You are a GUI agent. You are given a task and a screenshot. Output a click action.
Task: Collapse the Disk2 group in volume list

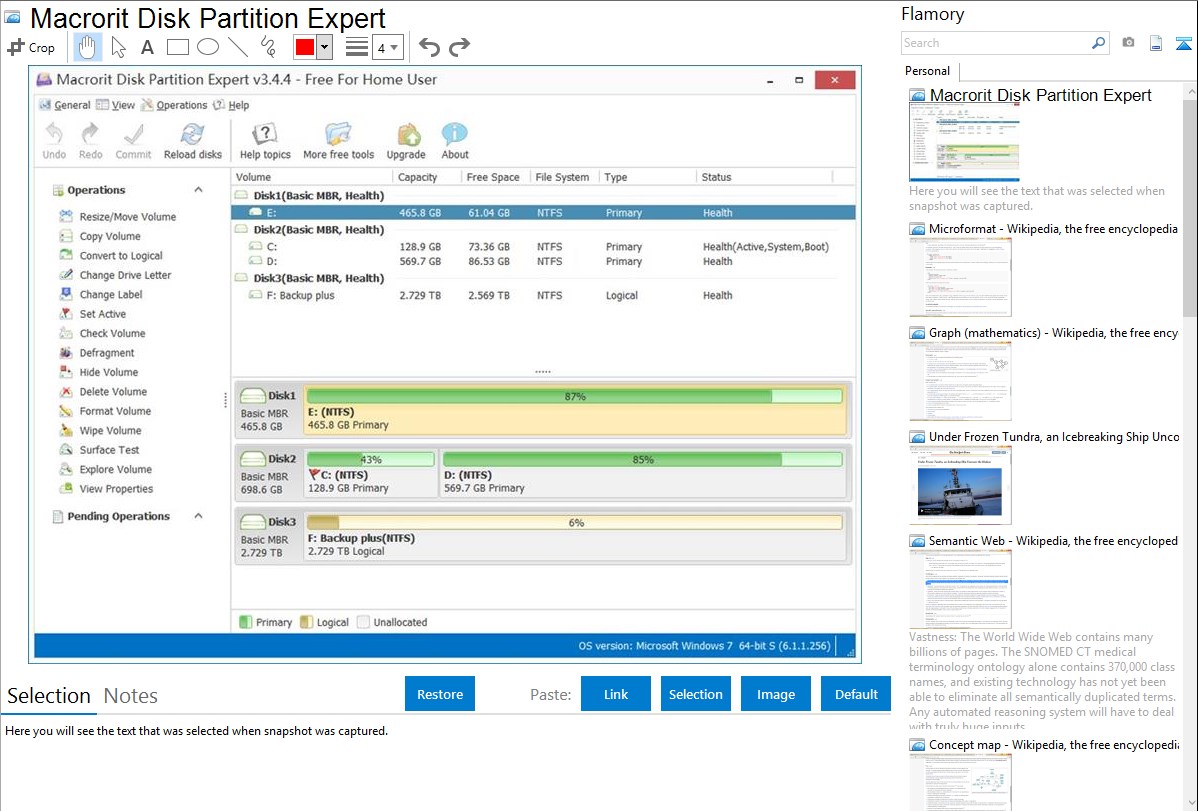tap(241, 229)
